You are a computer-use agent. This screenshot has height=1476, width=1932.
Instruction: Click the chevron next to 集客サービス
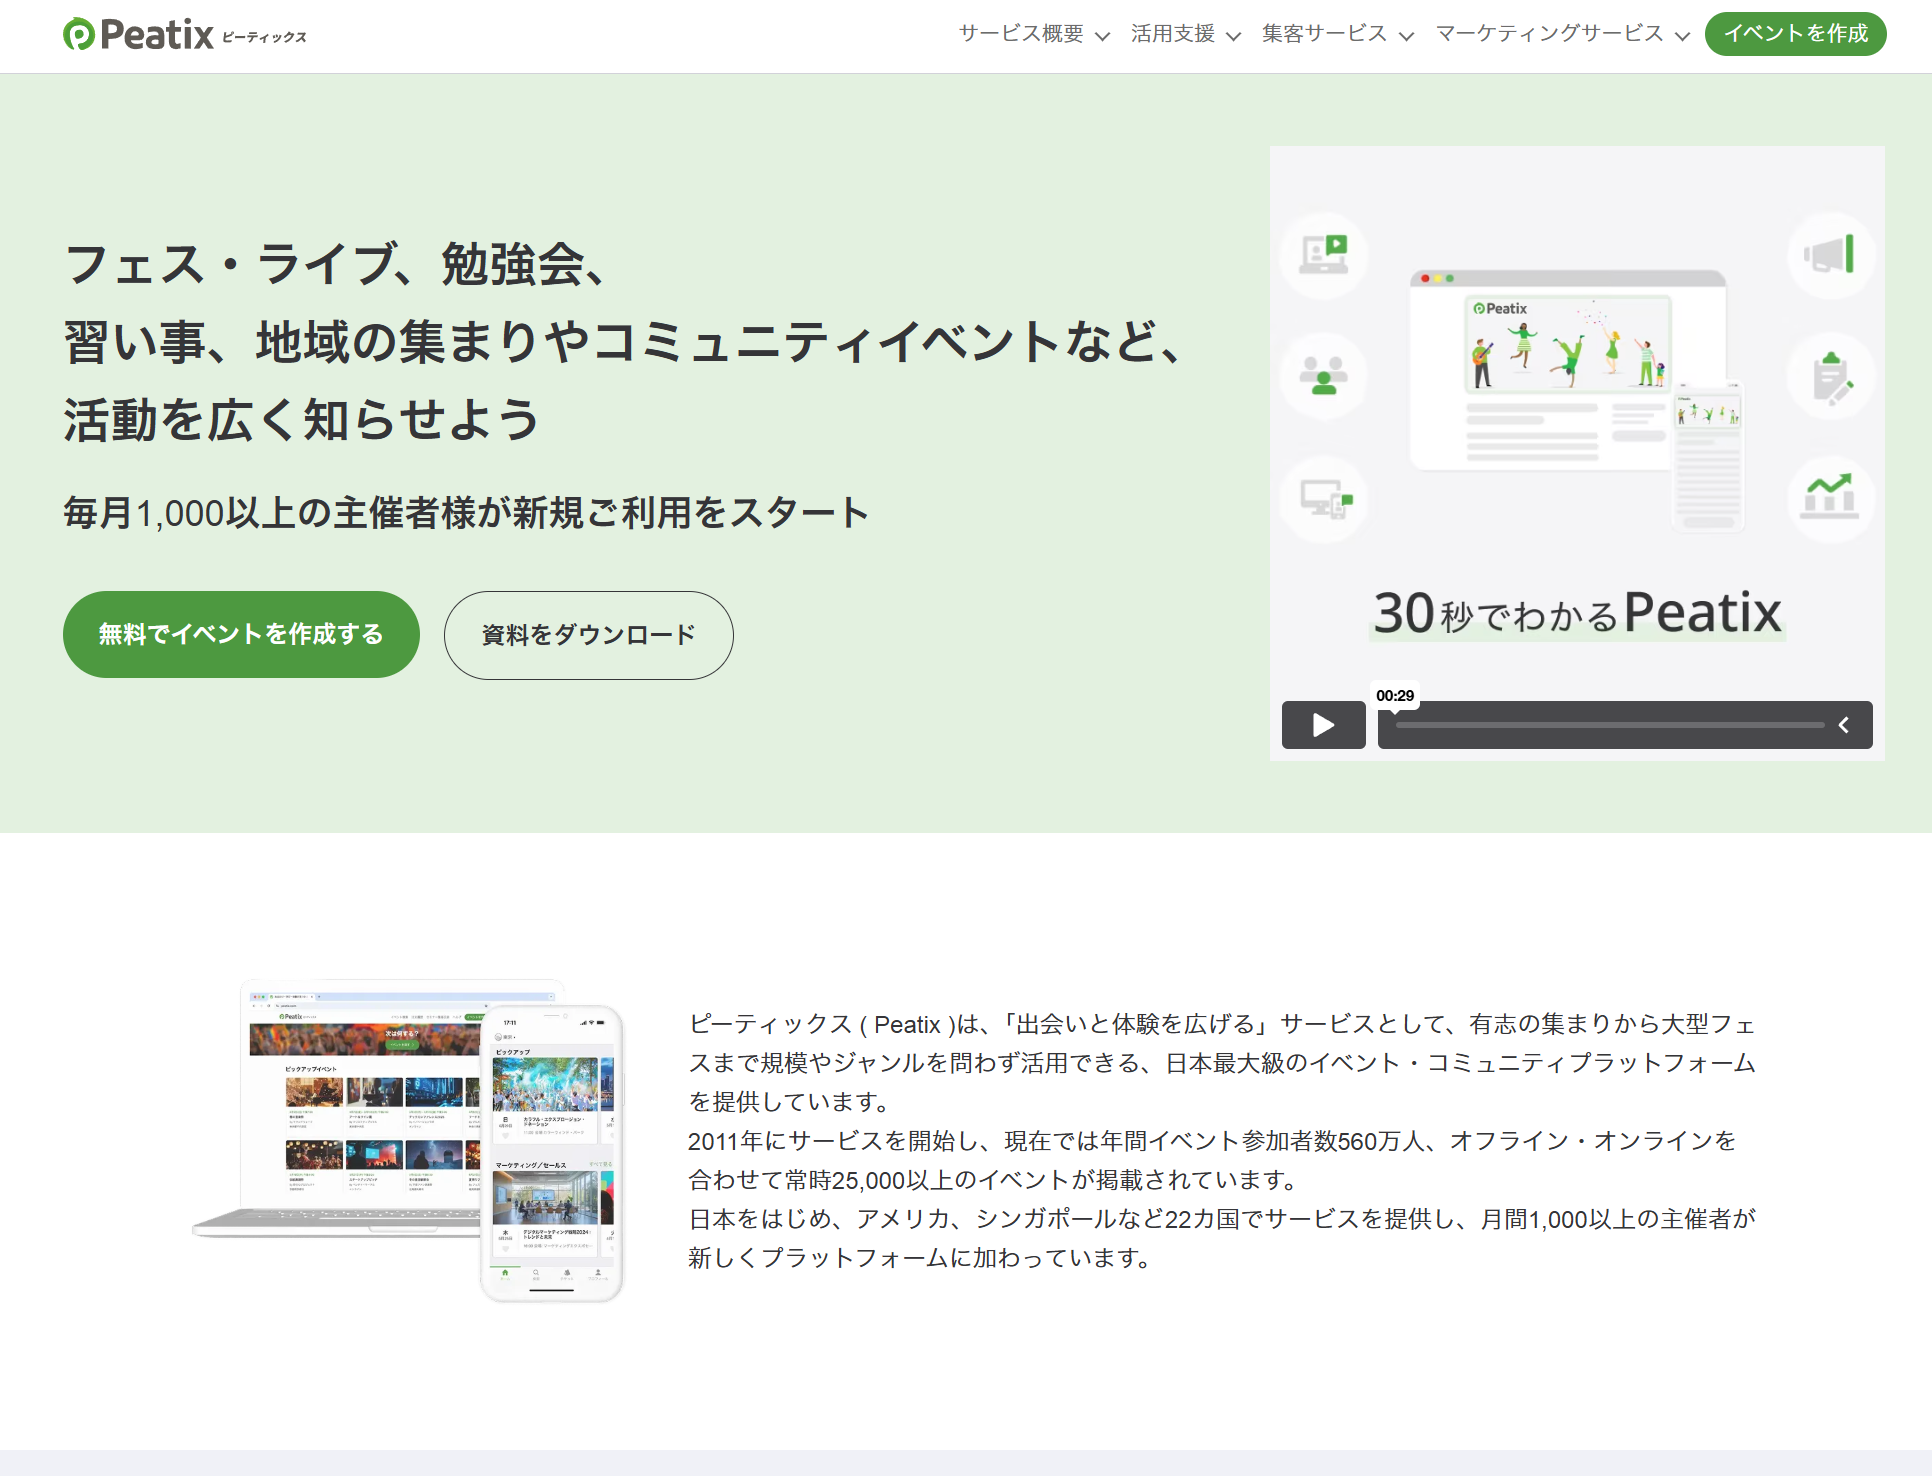[x=1407, y=36]
